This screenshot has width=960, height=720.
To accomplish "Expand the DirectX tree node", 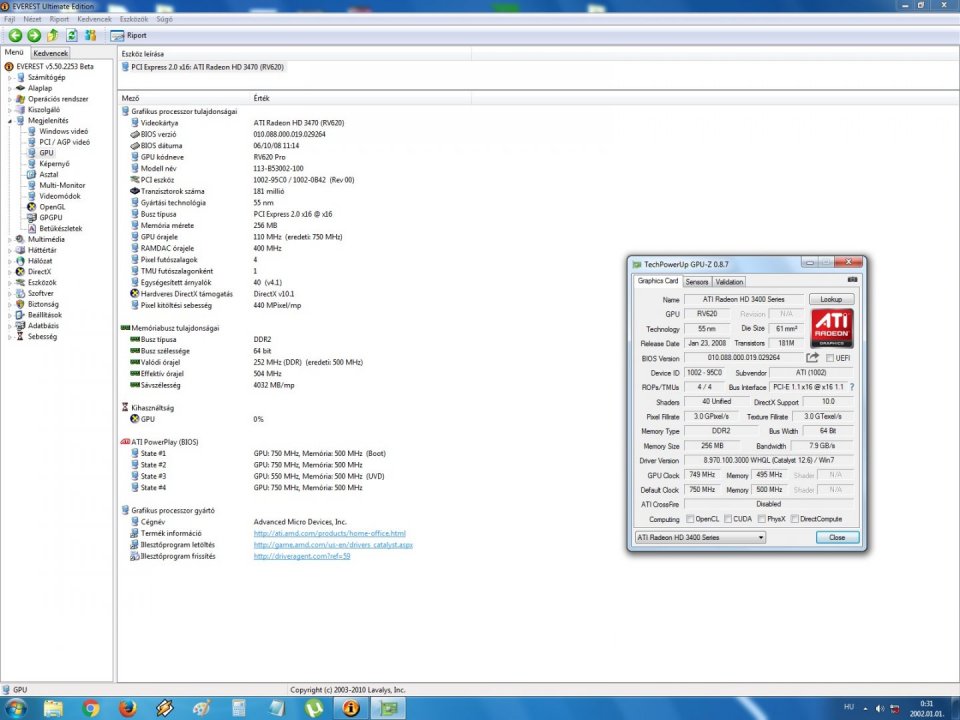I will click(10, 272).
